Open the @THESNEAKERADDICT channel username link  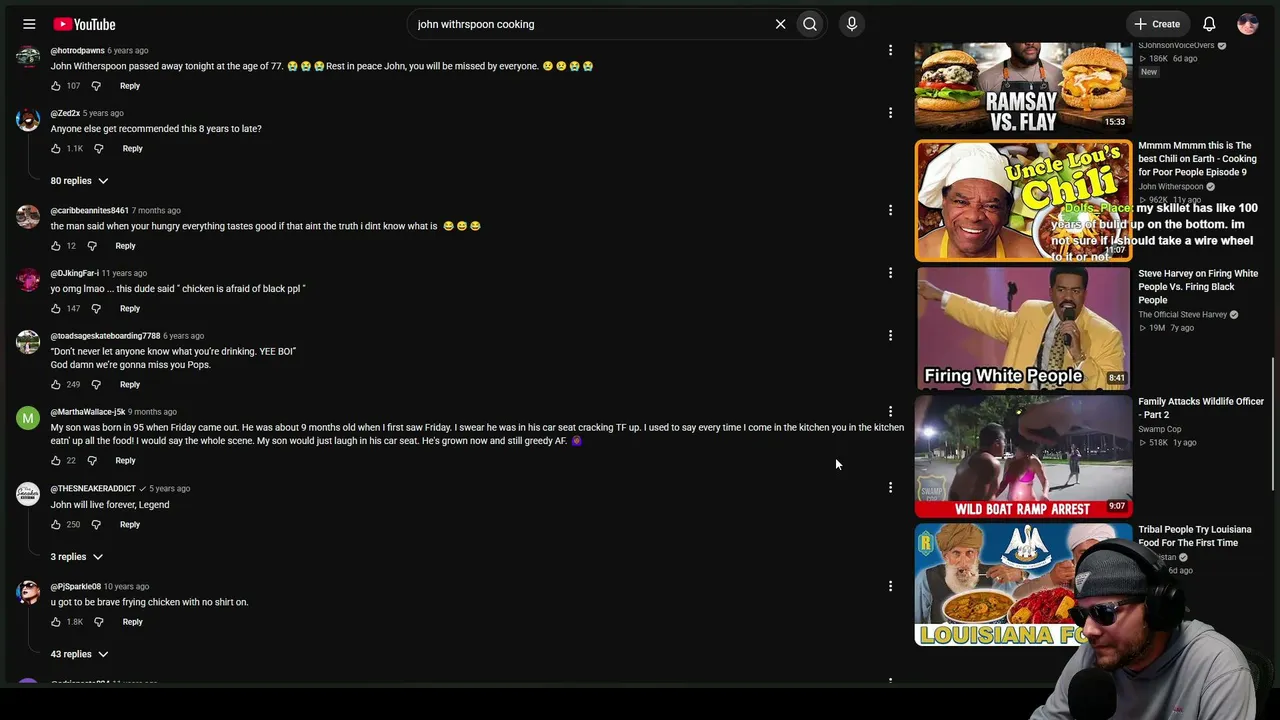[93, 489]
